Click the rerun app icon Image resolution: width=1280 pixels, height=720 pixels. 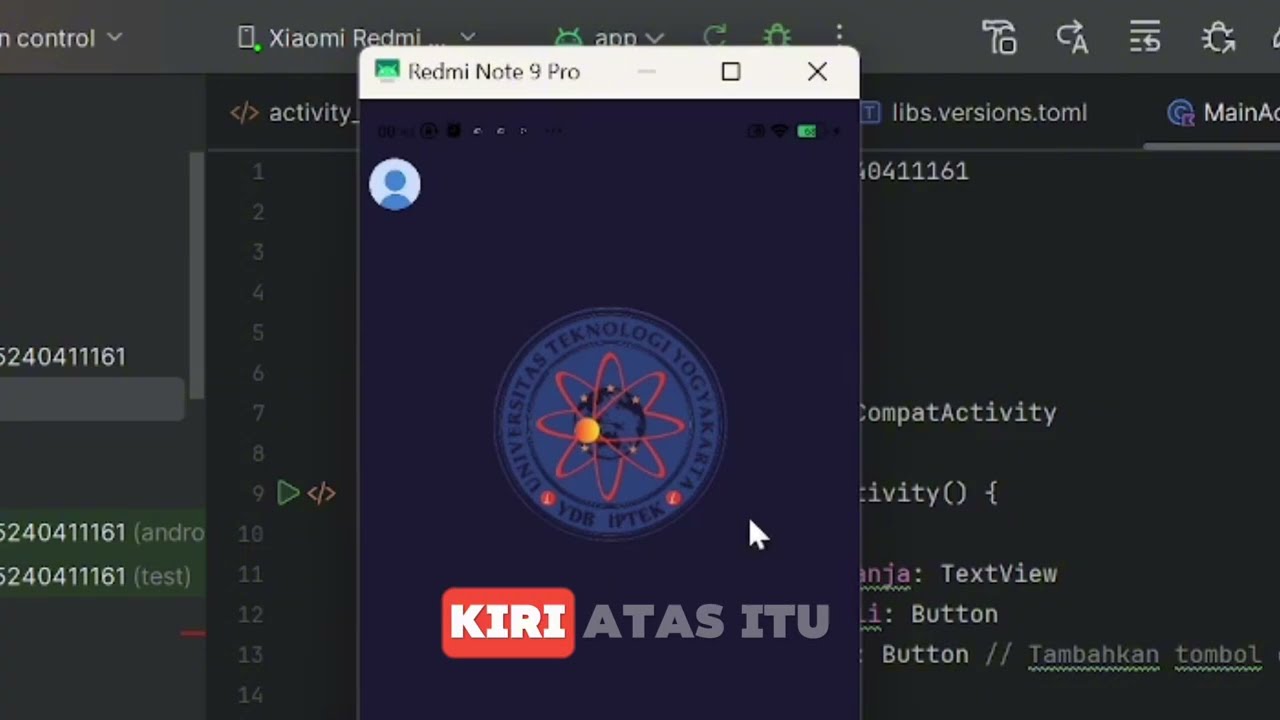pos(715,38)
